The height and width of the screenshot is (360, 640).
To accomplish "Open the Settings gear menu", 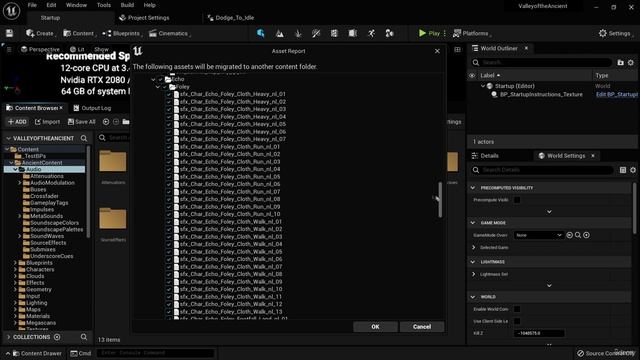I will pyautogui.click(x=615, y=33).
